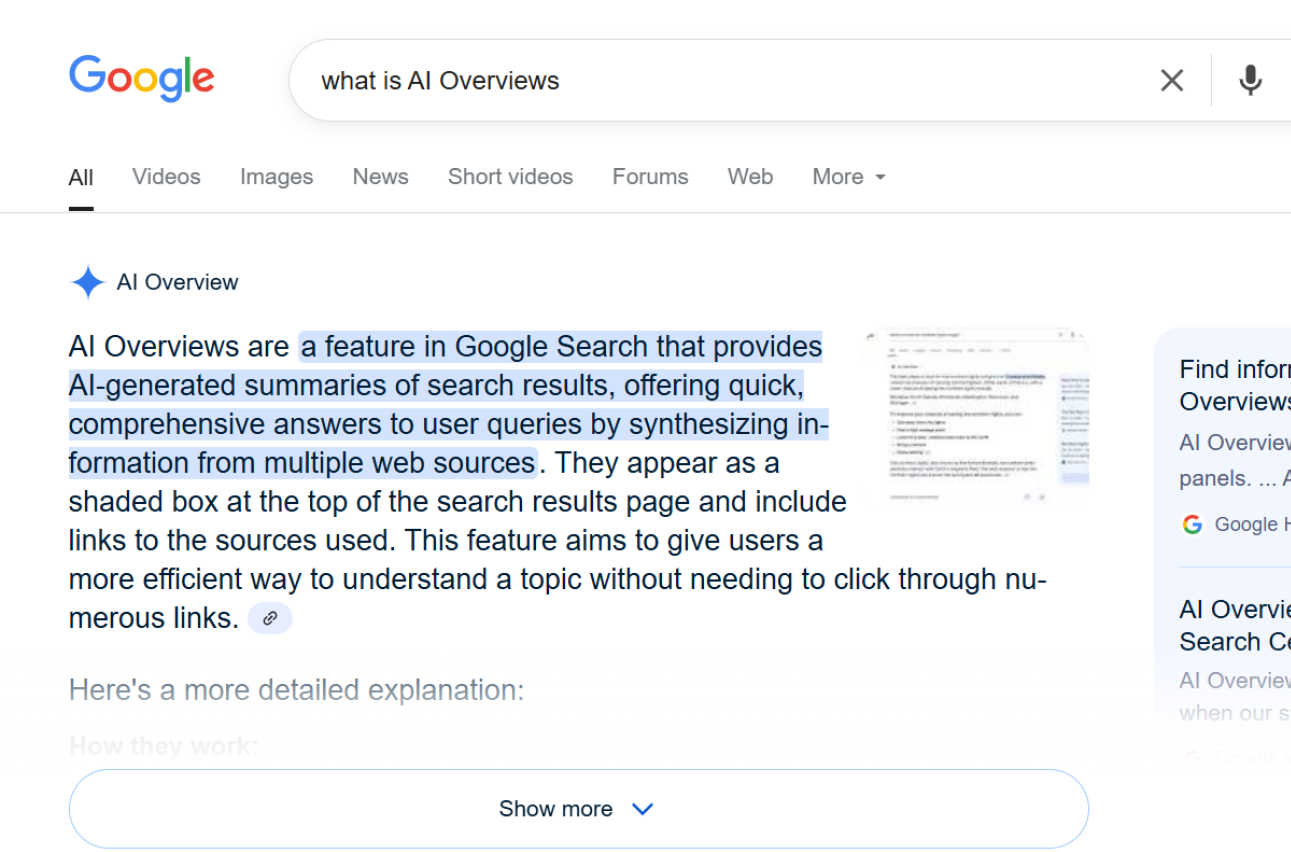Click the search box with query text

pyautogui.click(x=700, y=81)
